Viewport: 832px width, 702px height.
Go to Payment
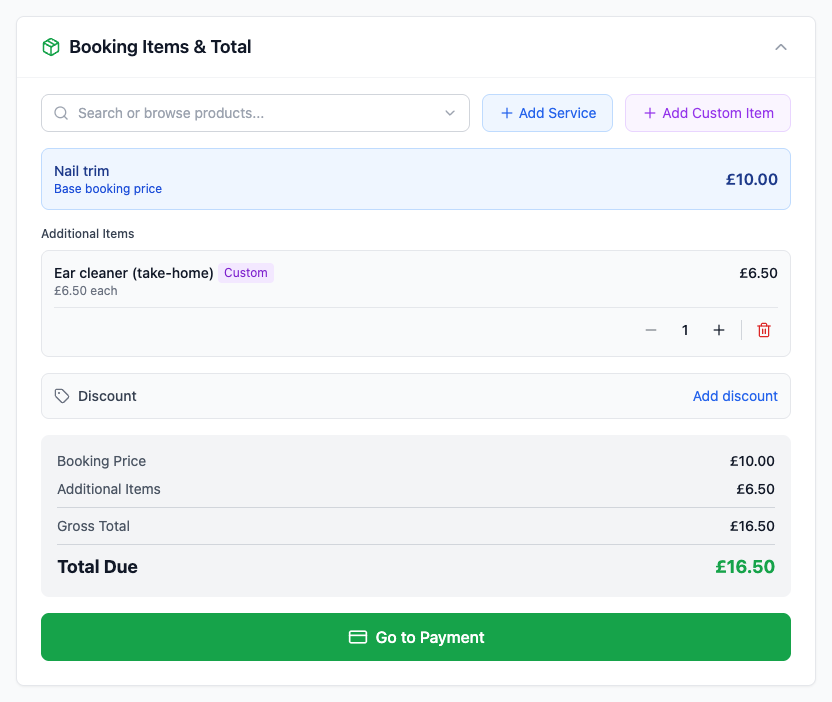click(x=416, y=637)
